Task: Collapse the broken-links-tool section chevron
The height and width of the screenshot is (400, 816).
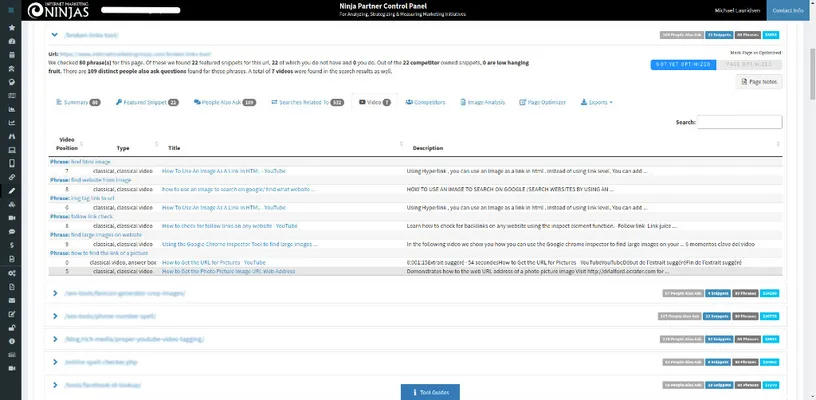Action: click(55, 33)
